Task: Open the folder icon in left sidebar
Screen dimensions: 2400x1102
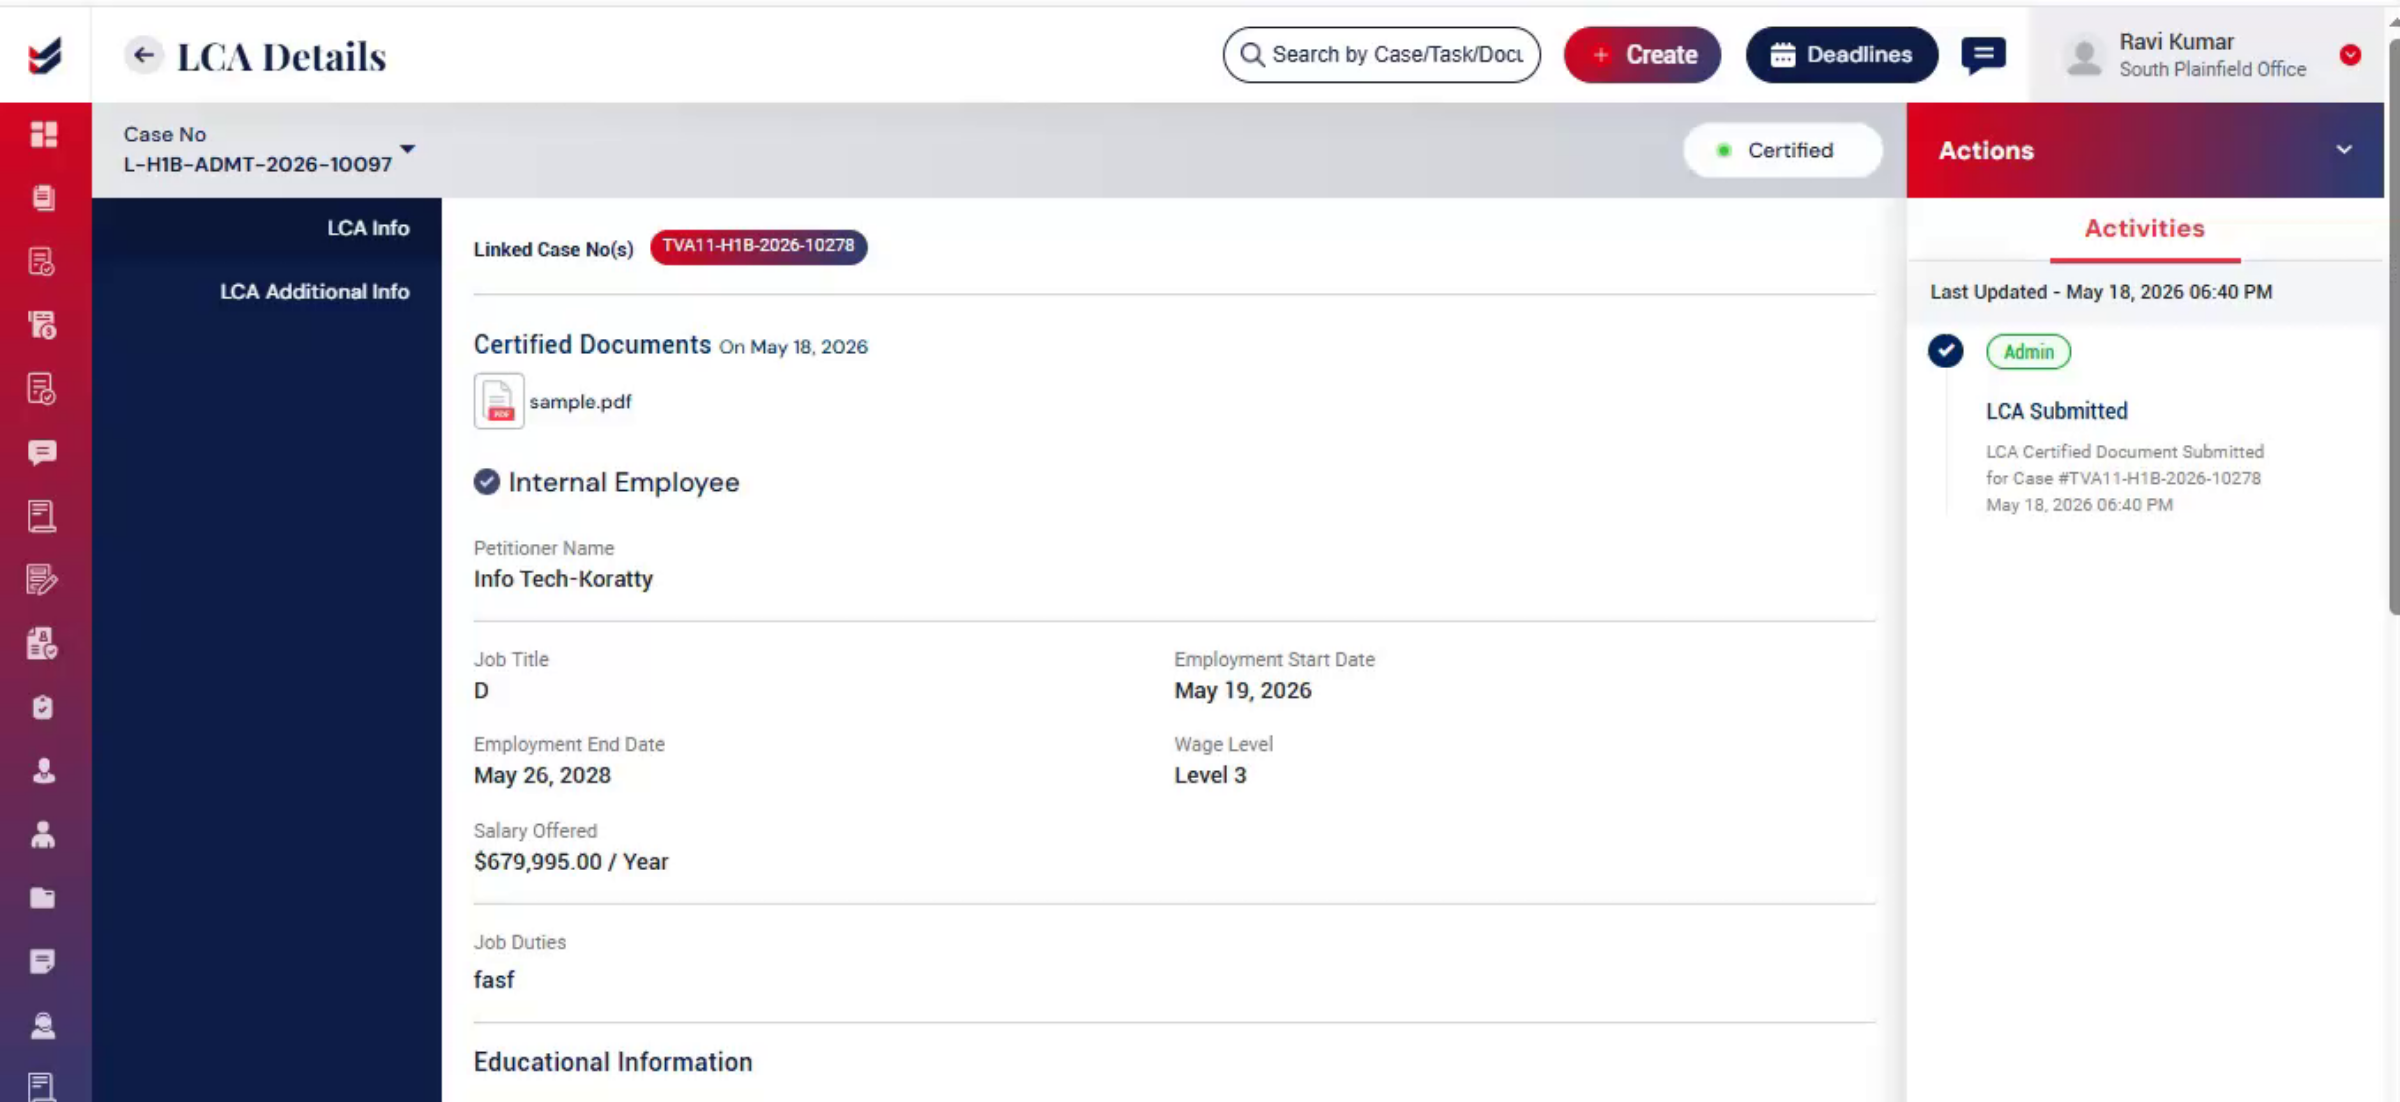Action: [42, 898]
